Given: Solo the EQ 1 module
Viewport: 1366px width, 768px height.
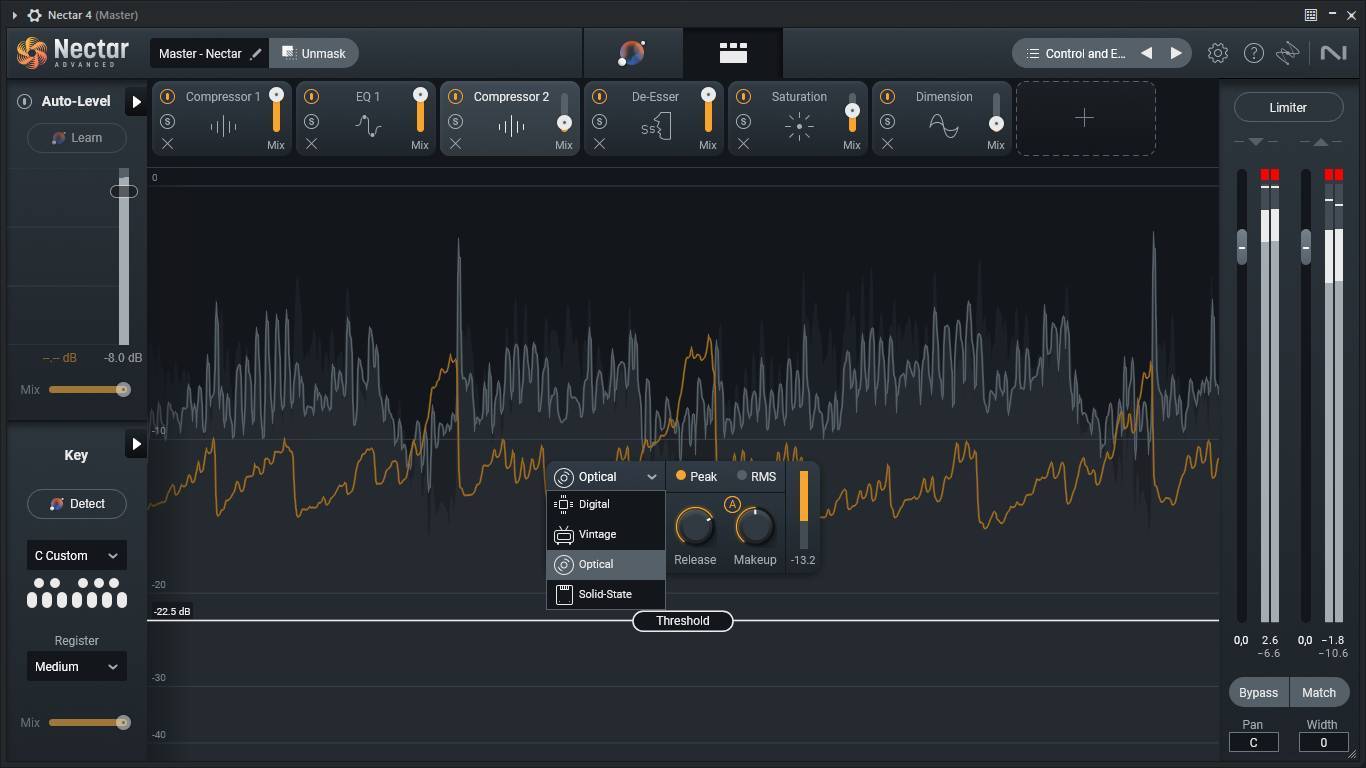Looking at the screenshot, I should point(311,121).
